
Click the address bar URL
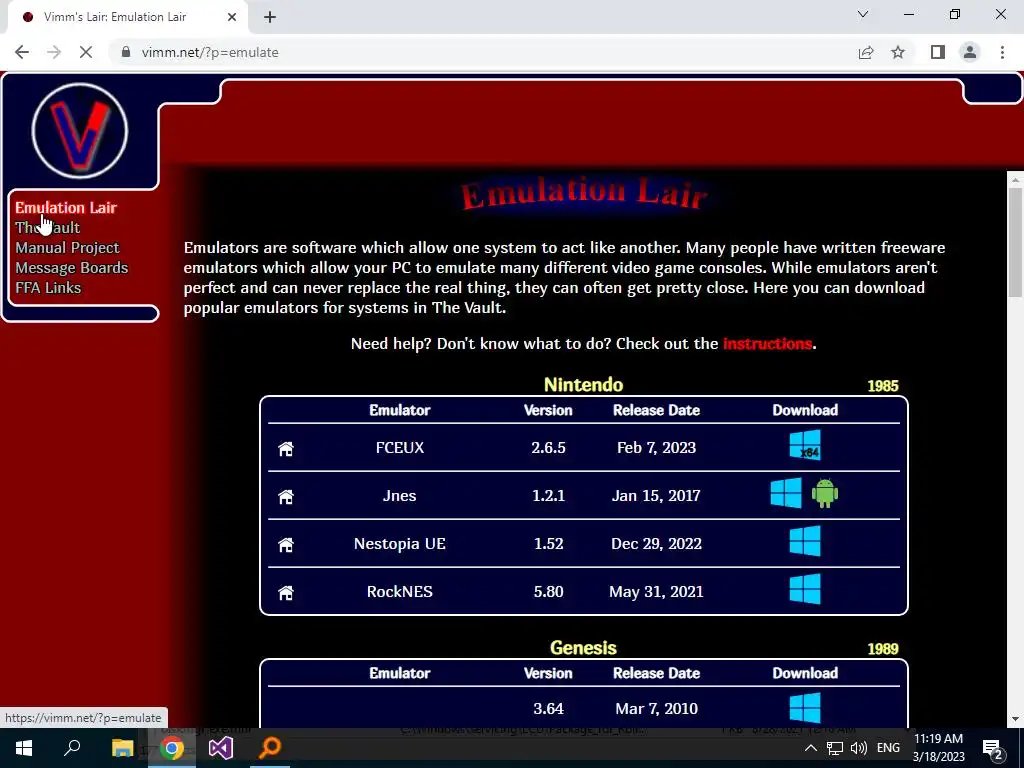tap(210, 52)
